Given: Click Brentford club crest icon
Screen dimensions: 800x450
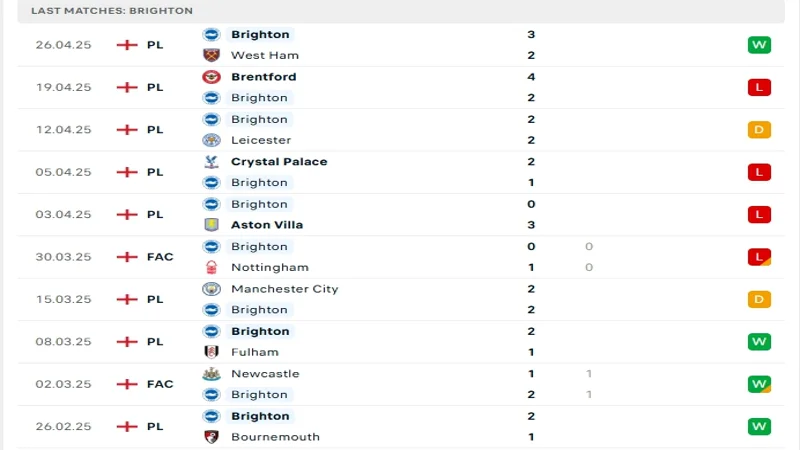Looking at the screenshot, I should [211, 77].
